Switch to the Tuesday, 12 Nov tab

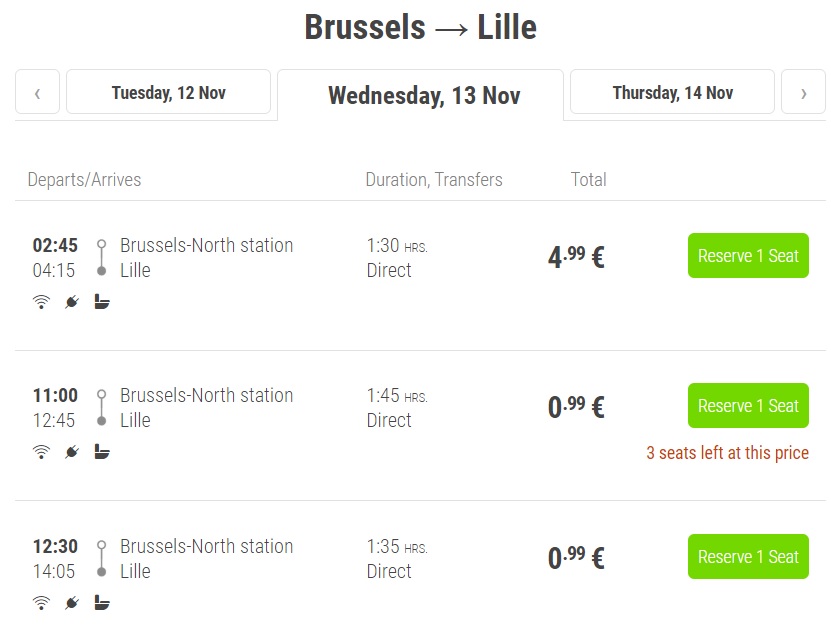(168, 91)
